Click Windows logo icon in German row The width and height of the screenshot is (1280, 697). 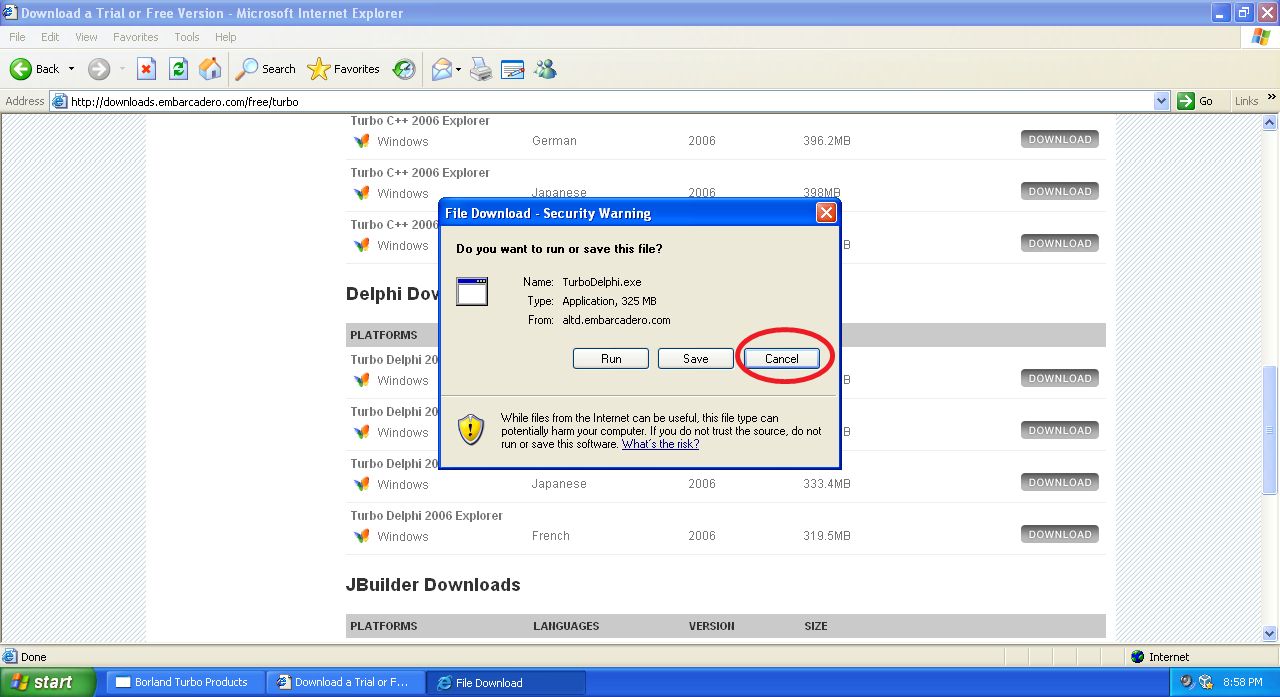[x=361, y=141]
